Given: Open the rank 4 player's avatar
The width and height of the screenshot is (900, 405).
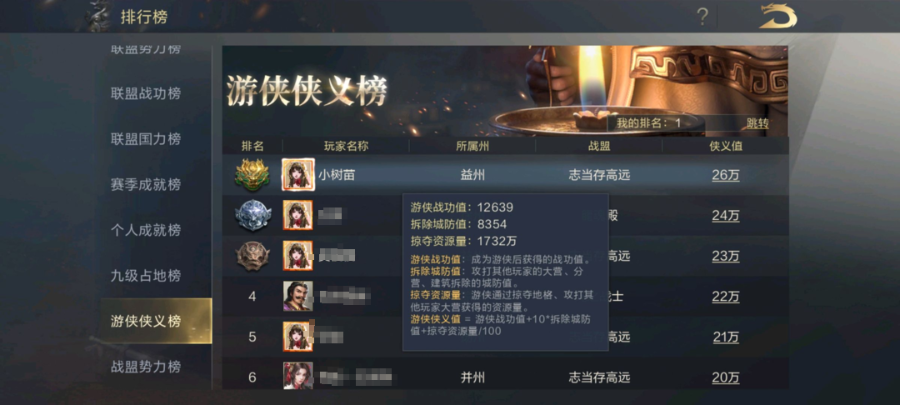Looking at the screenshot, I should click(x=298, y=297).
